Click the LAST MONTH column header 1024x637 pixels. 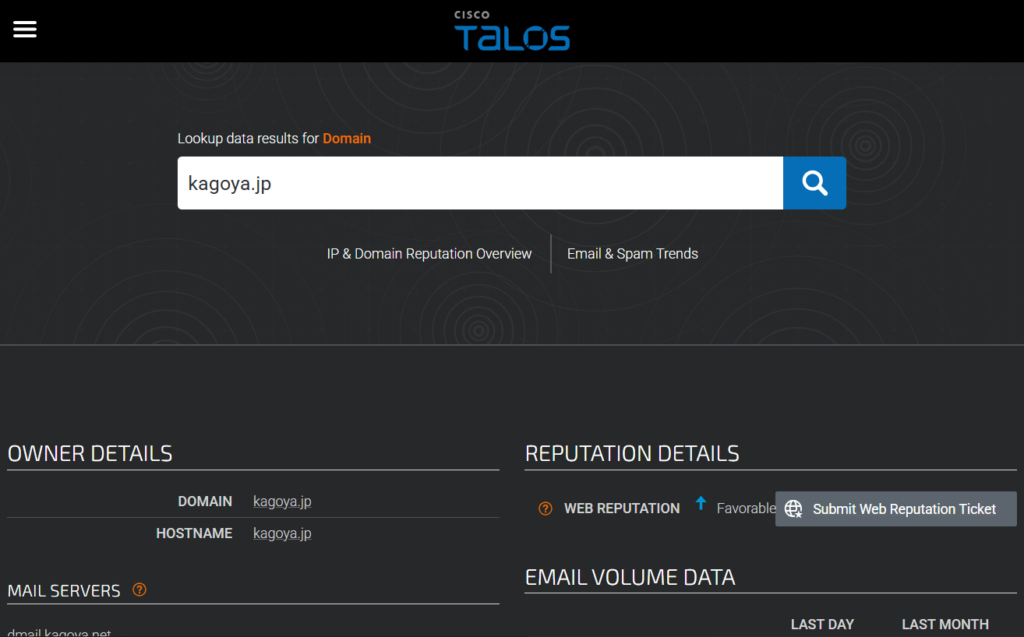point(945,624)
